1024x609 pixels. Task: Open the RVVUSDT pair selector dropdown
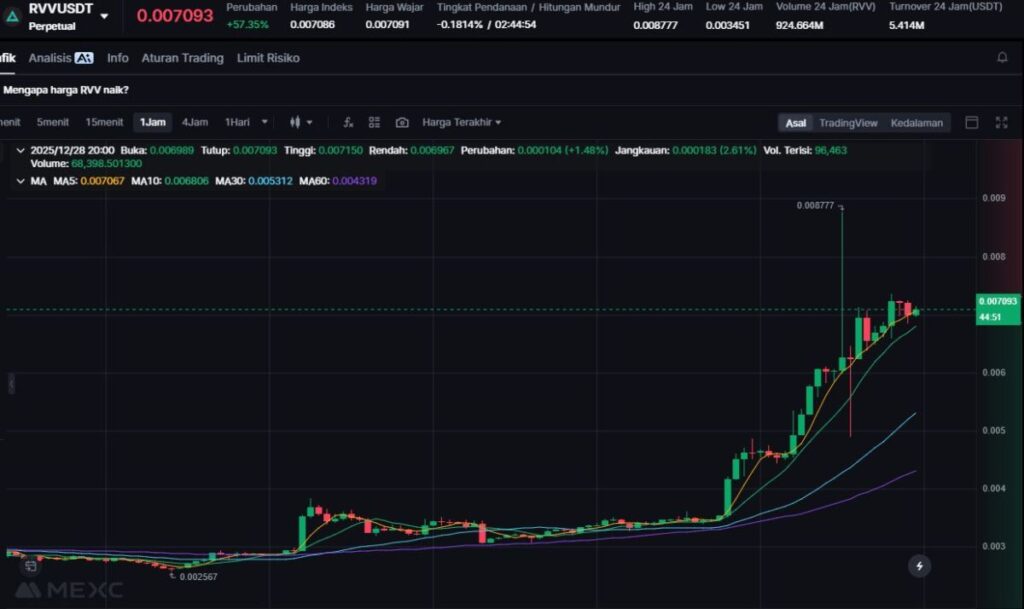click(104, 16)
